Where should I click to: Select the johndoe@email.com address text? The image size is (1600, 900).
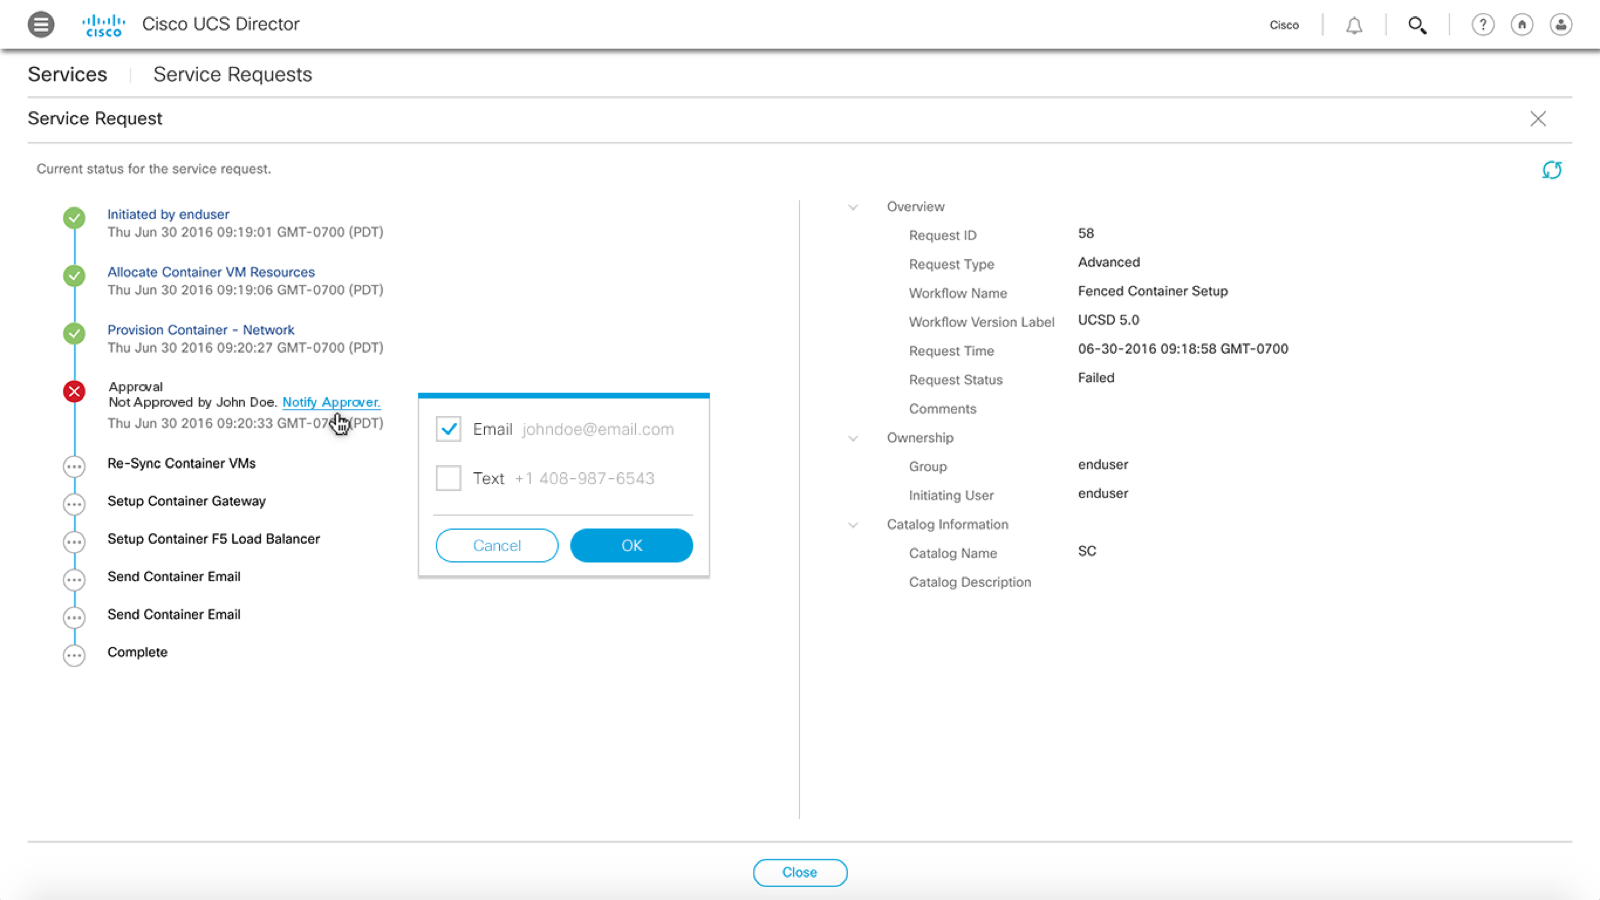(x=598, y=429)
